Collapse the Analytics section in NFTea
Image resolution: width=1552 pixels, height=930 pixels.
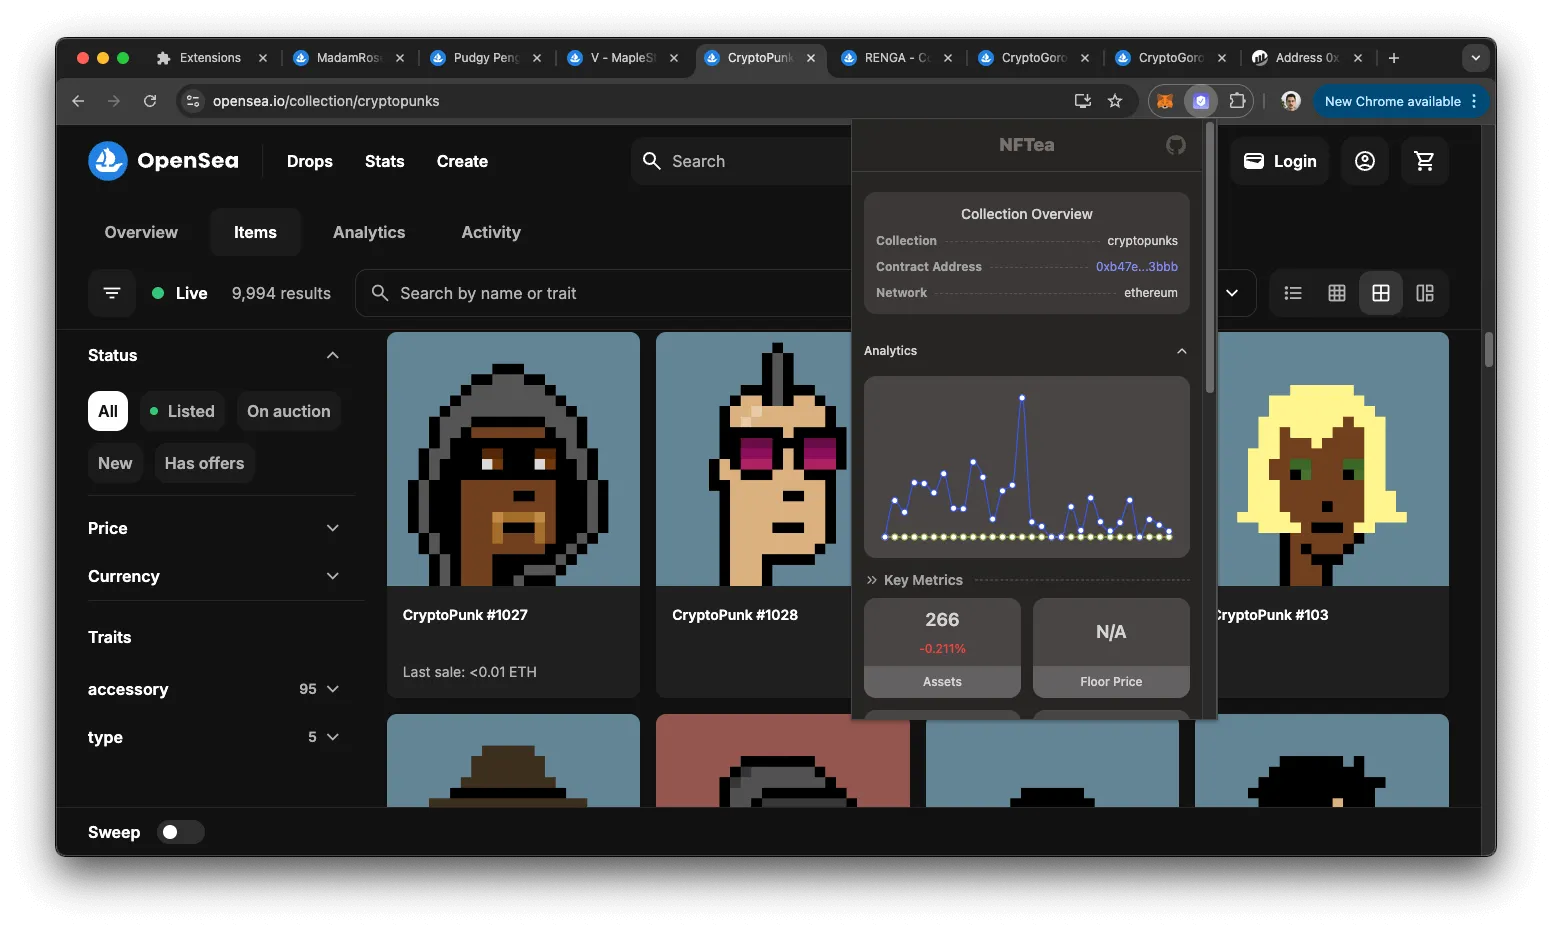(x=1182, y=351)
